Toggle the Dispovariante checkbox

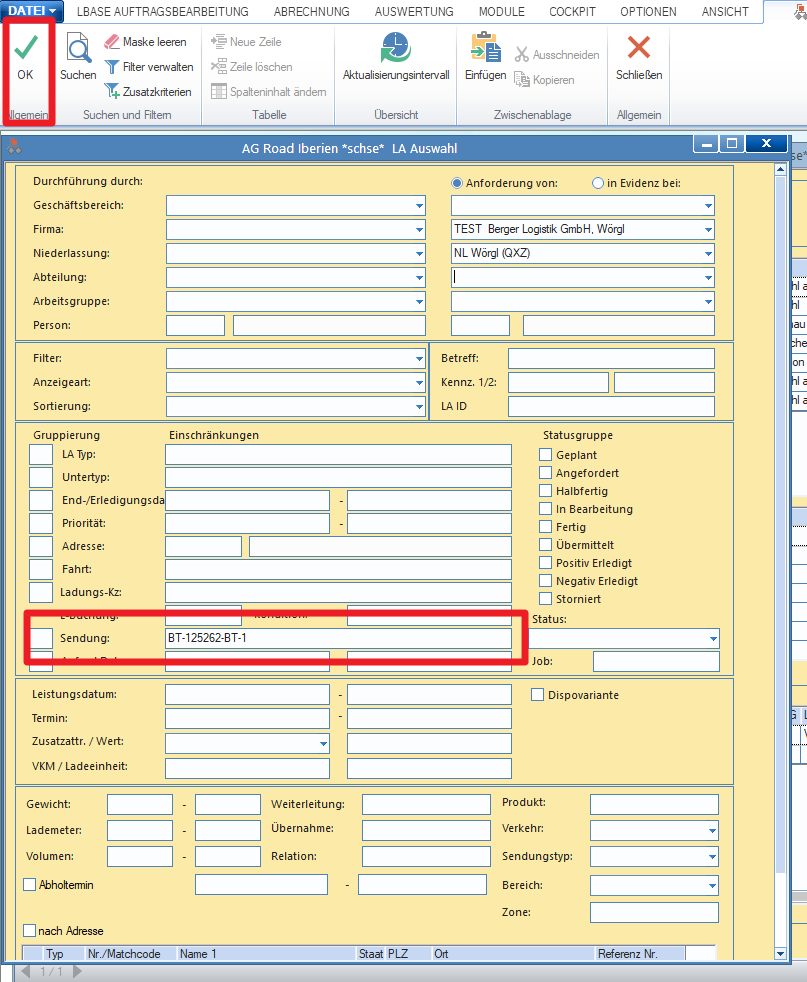(537, 695)
